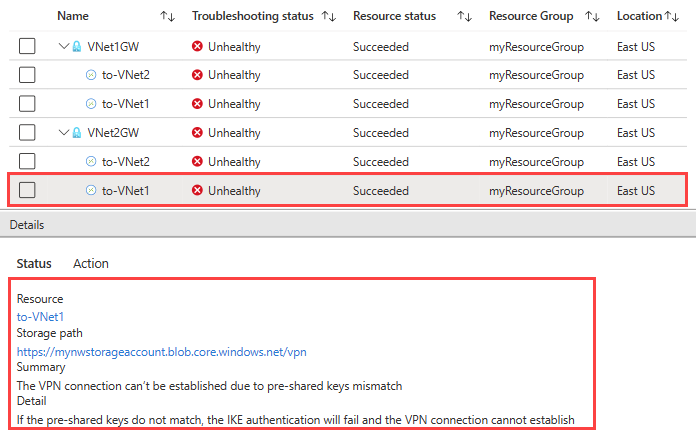Sort by Location column arrows
Screen dimensions: 696x434
click(x=672, y=16)
